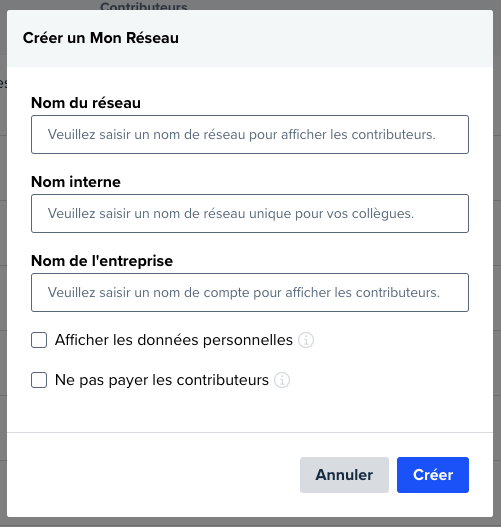Enable the Afficher les données personnelles checkbox
Image resolution: width=501 pixels, height=527 pixels.
(x=39, y=340)
